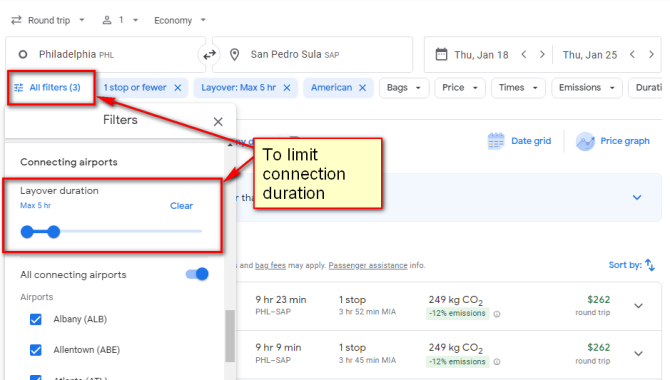Select the Thu, Jan 18 departure date
Image resolution: width=670 pixels, height=380 pixels.
pyautogui.click(x=481, y=55)
